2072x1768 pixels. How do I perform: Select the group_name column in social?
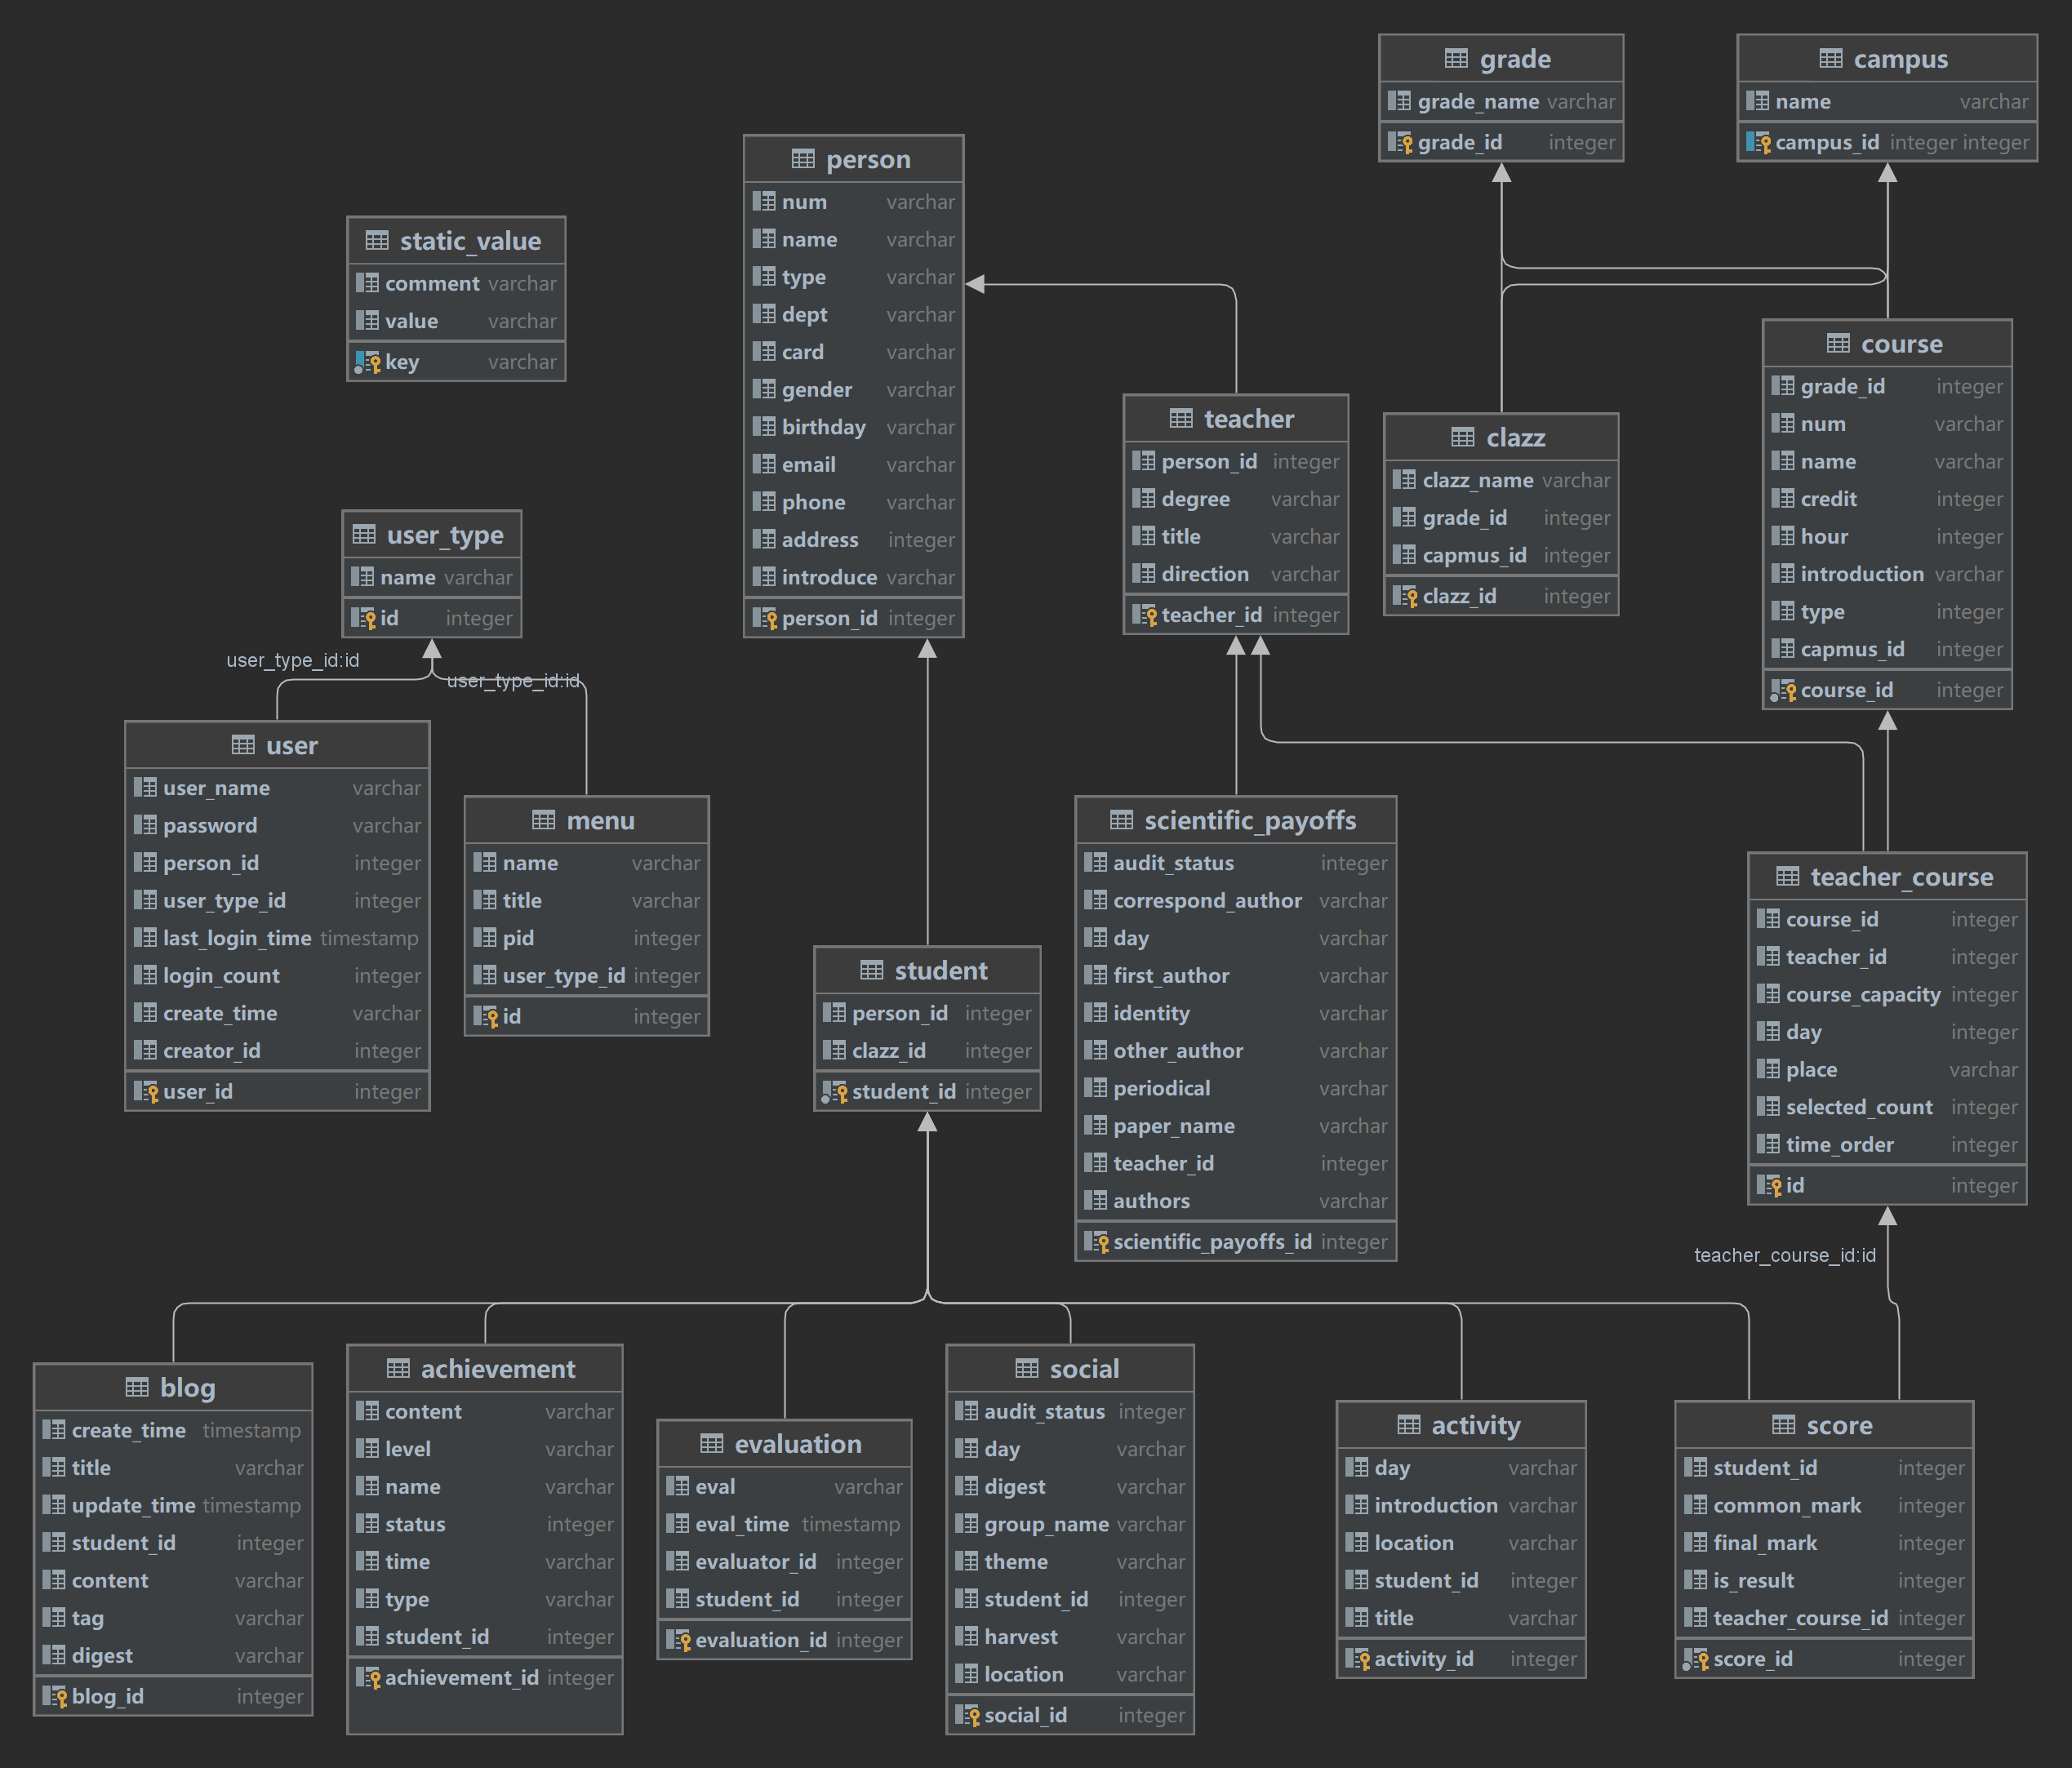[1070, 1524]
